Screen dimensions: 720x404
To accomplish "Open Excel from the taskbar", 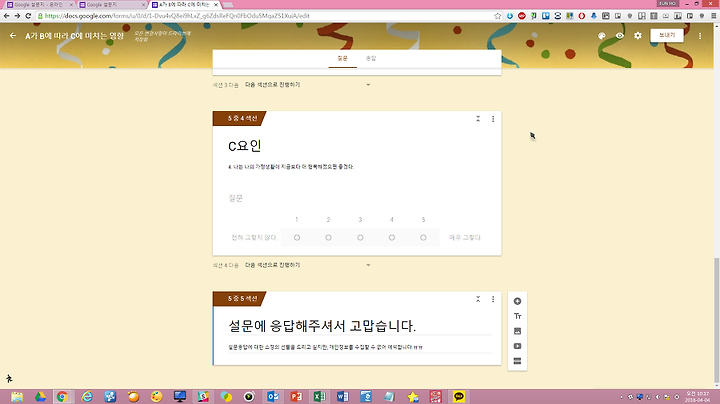I will 320,397.
